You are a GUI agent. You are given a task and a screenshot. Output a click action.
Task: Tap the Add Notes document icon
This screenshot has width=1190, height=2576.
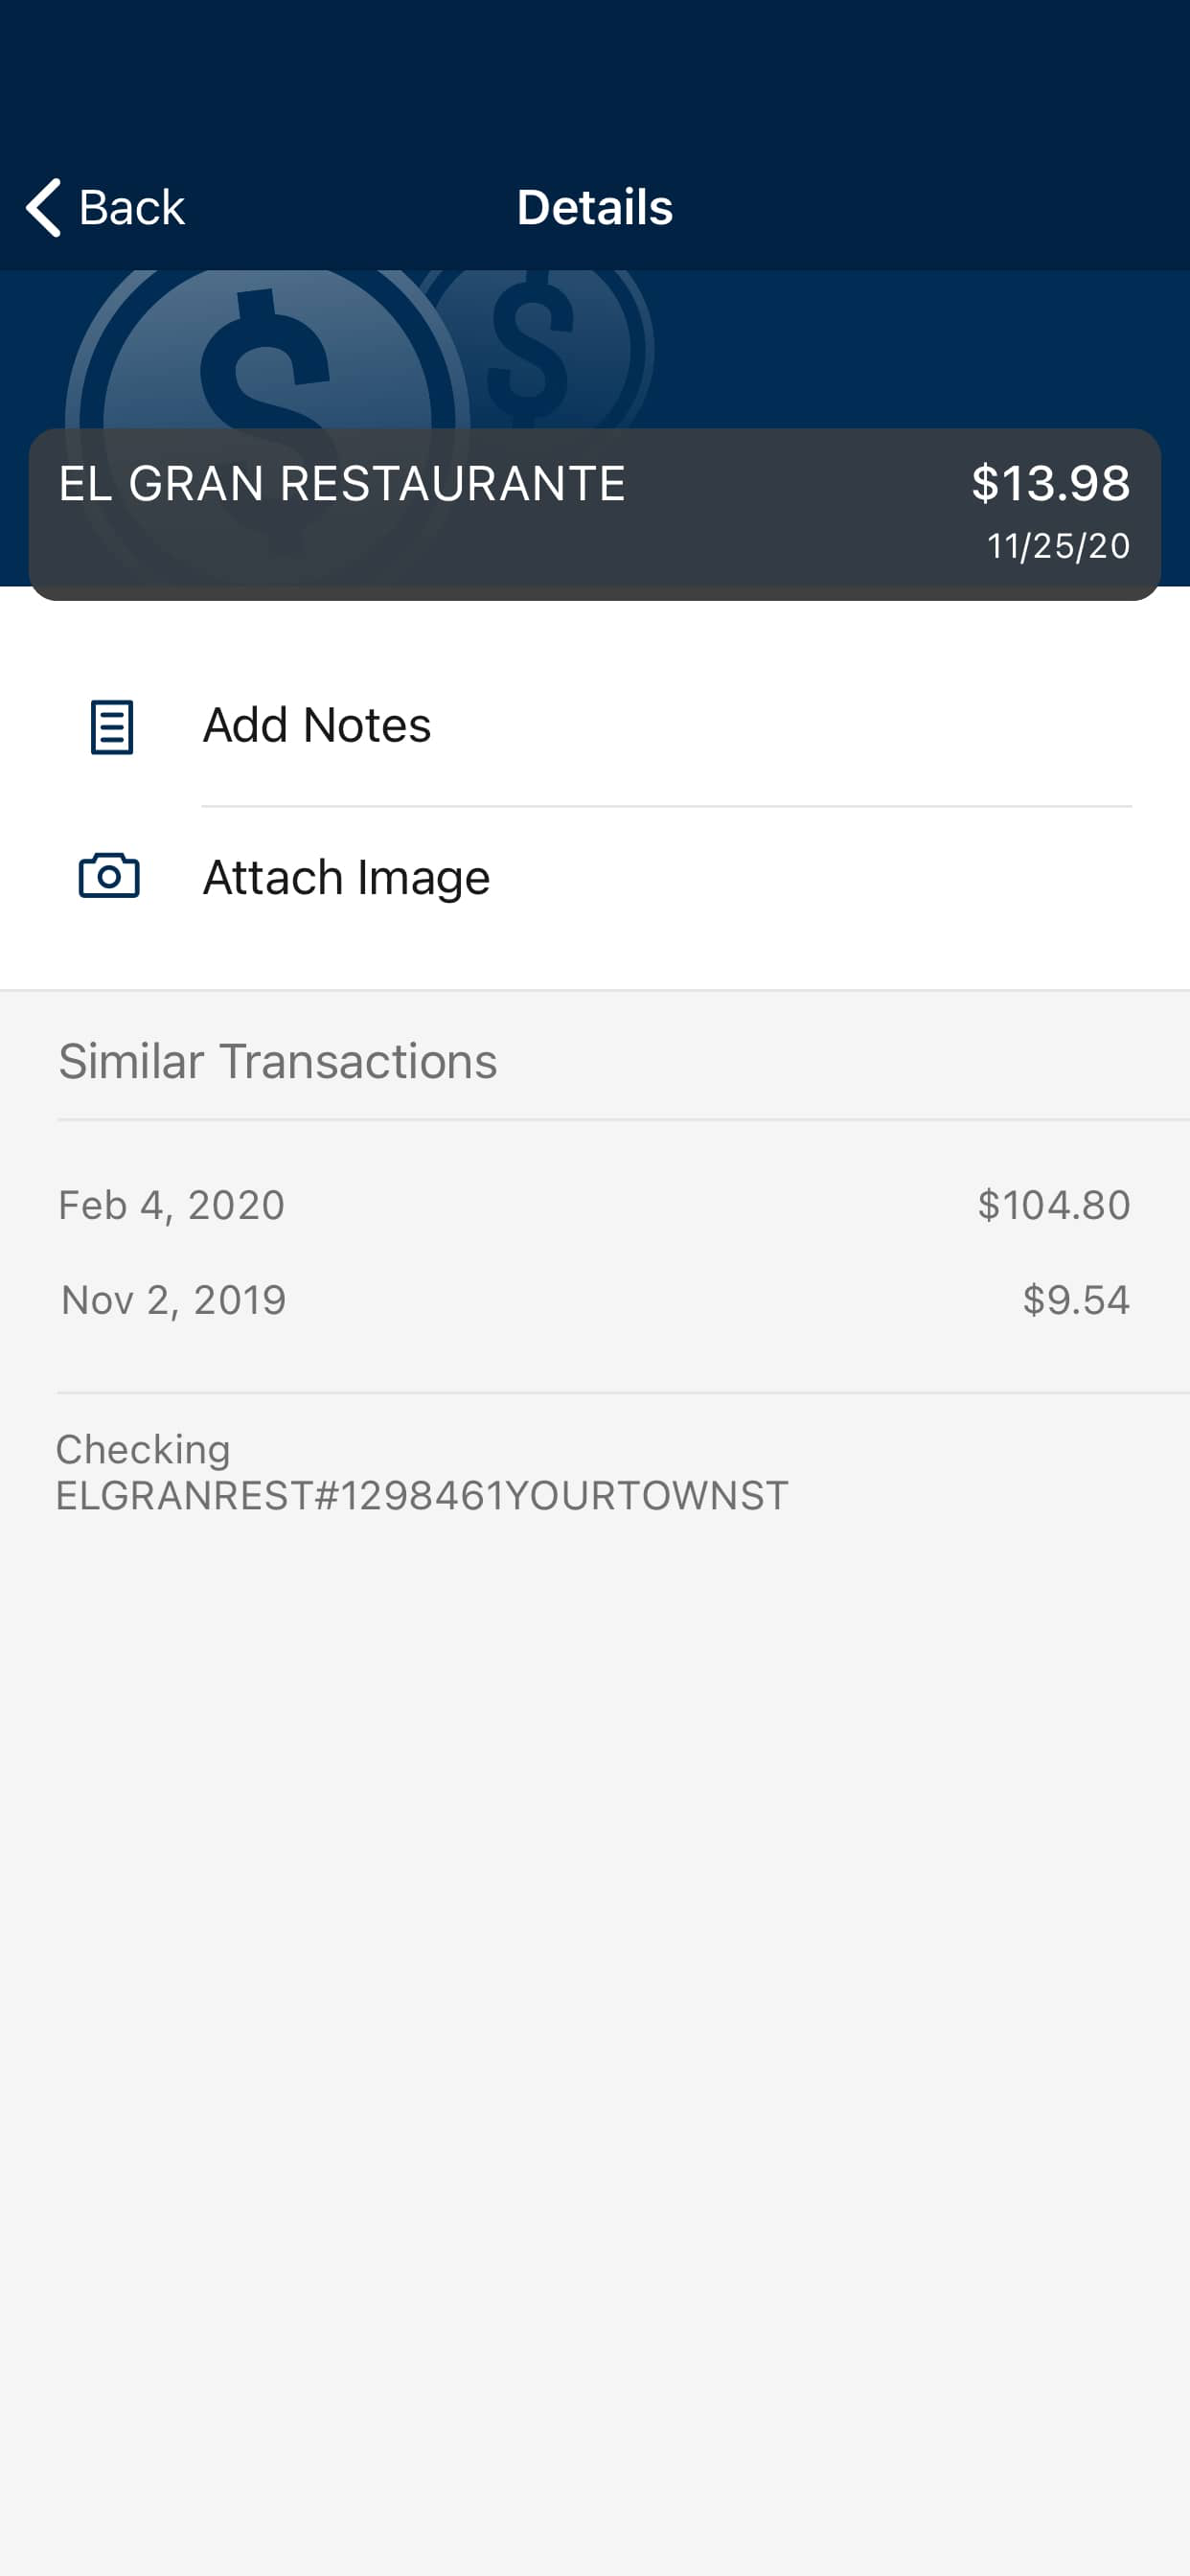(111, 726)
